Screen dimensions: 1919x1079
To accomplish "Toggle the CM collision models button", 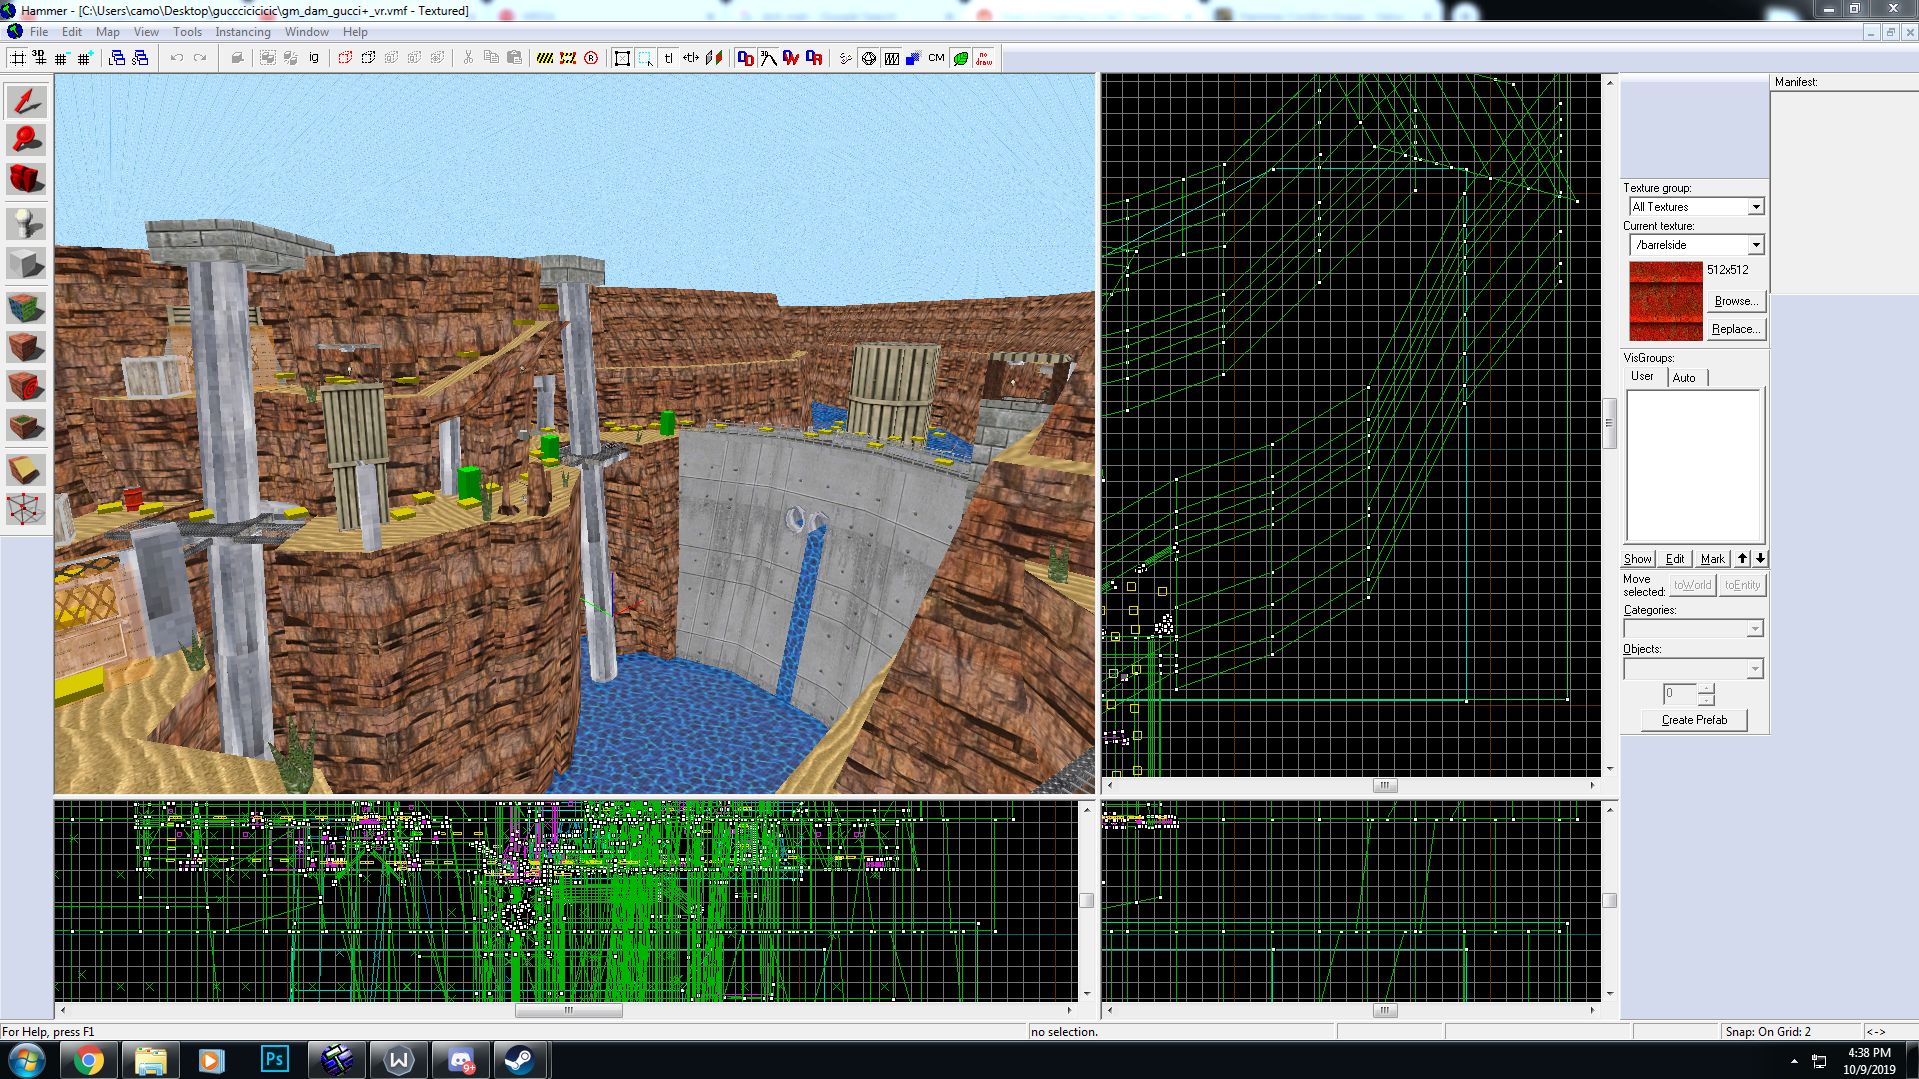I will [936, 58].
